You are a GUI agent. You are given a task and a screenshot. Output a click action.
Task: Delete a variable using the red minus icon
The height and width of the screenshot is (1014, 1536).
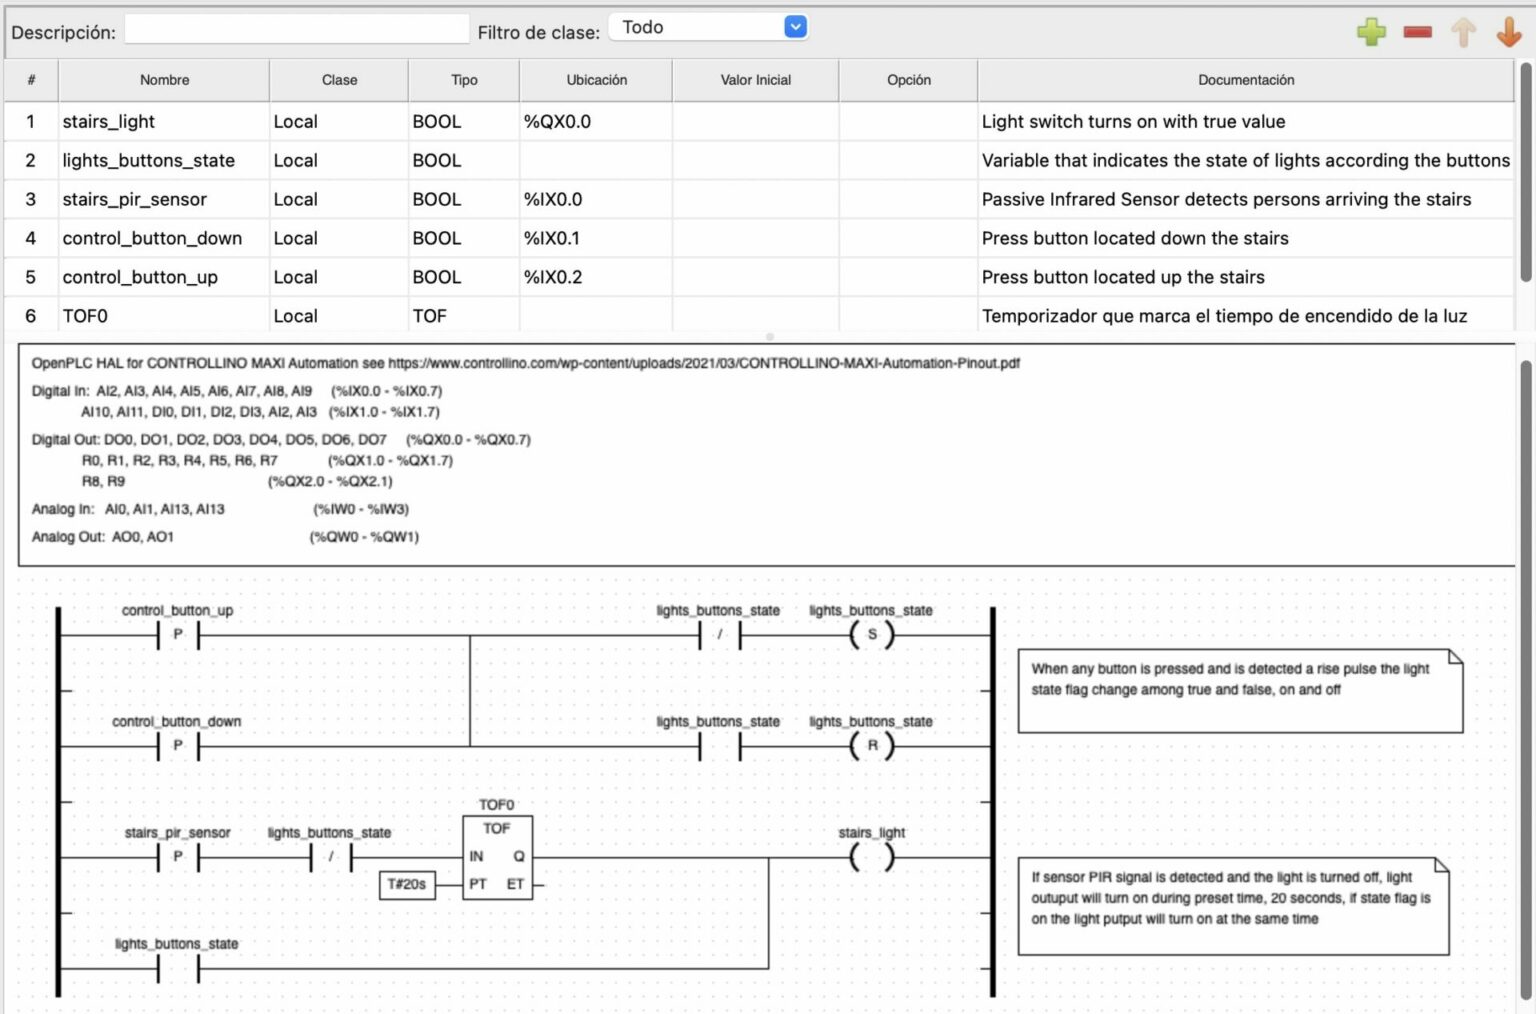point(1416,31)
